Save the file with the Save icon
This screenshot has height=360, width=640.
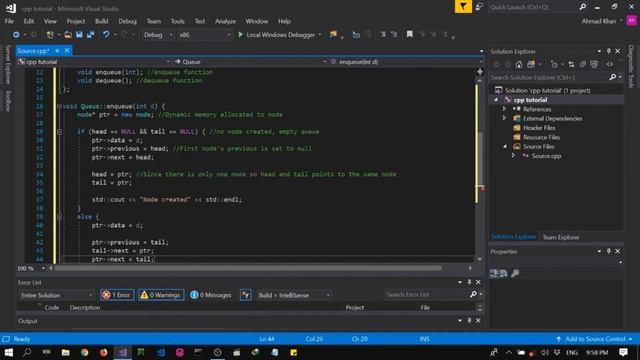pos(79,35)
